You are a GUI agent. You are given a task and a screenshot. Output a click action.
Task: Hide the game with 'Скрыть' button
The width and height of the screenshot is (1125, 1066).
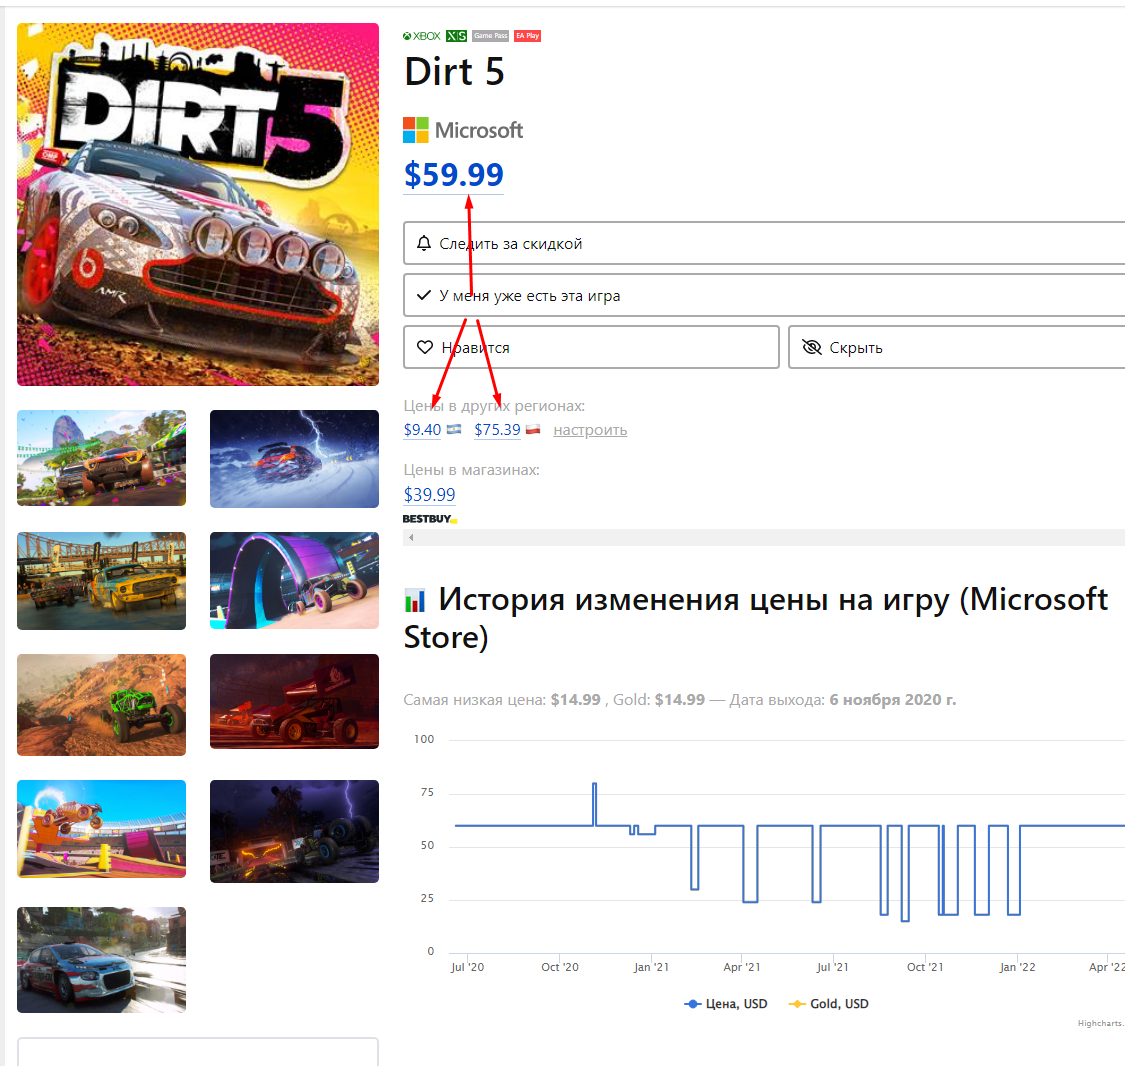[x=956, y=347]
